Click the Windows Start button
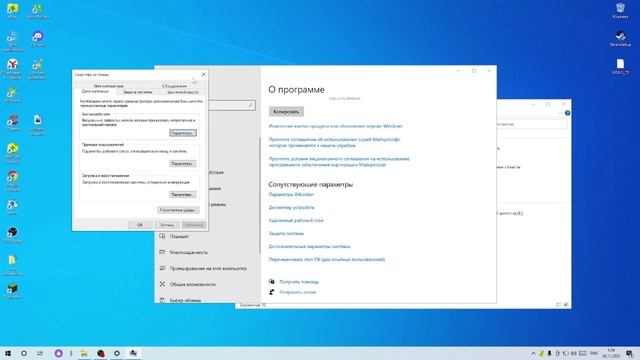Screen dimensions: 640x360 click(x=8, y=353)
